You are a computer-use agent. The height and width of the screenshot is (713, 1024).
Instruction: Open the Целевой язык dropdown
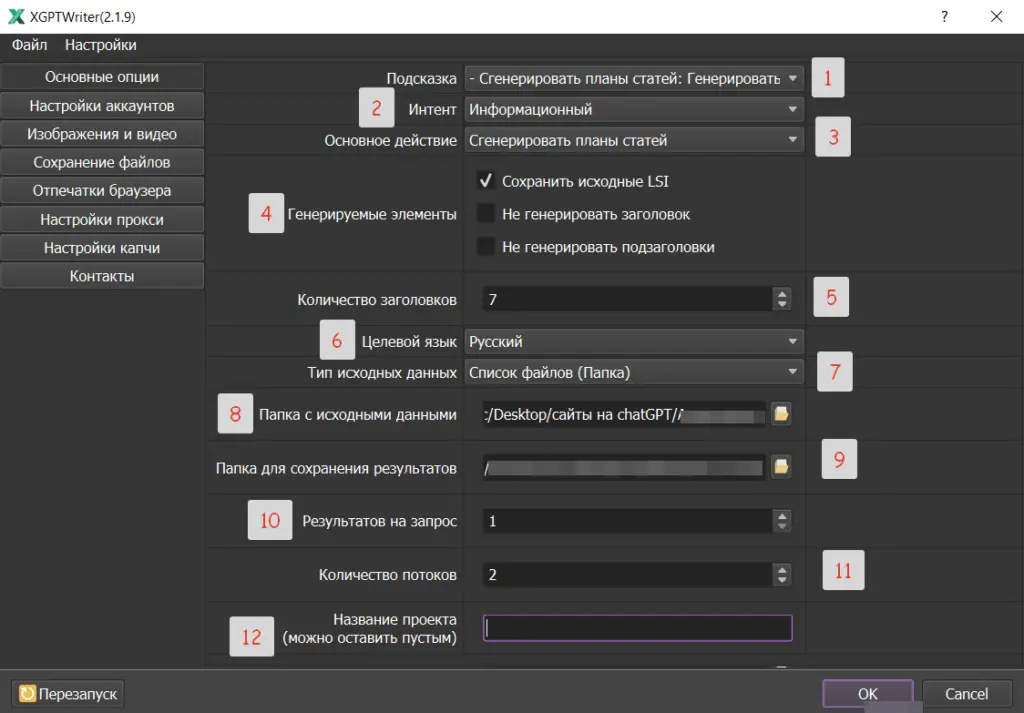coord(634,341)
